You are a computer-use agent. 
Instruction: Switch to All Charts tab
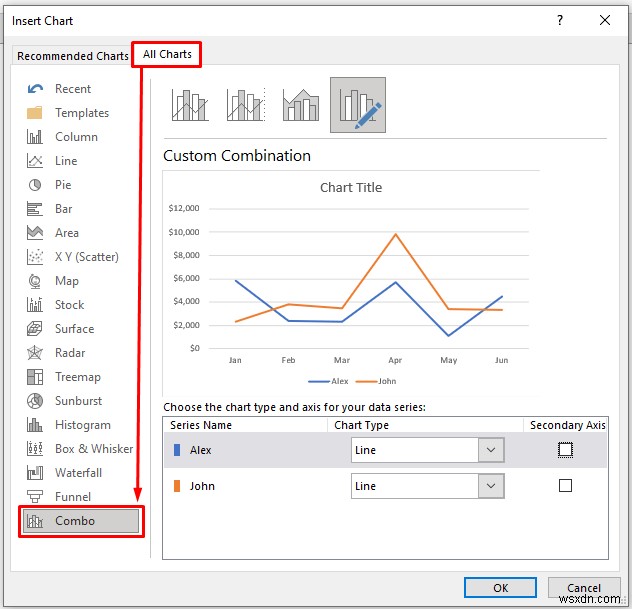click(167, 54)
